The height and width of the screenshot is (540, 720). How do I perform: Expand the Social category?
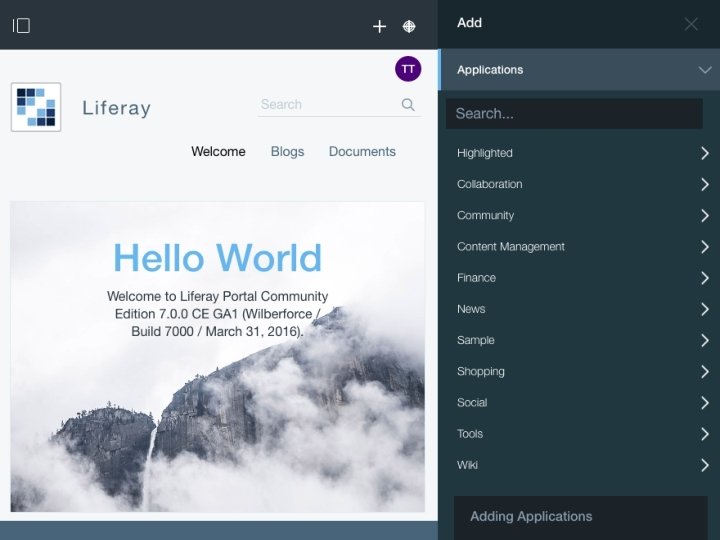[x=582, y=403]
